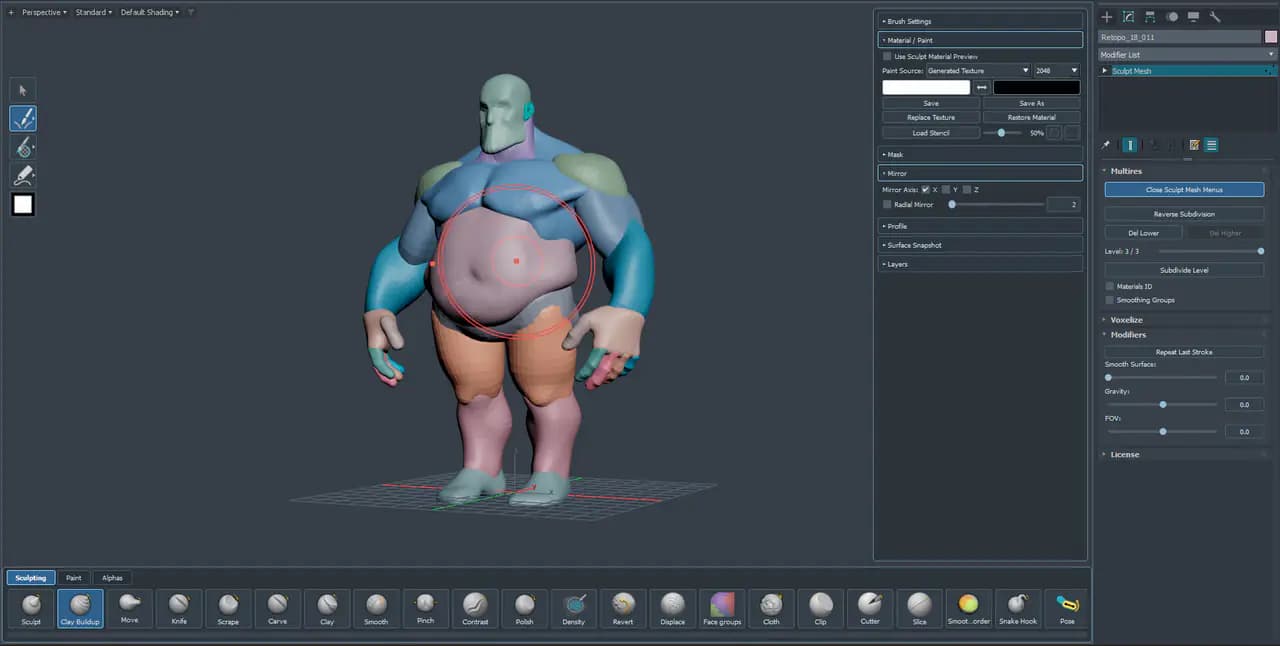Click the Reverse Subdivision button
The width and height of the screenshot is (1280, 646).
point(1184,214)
